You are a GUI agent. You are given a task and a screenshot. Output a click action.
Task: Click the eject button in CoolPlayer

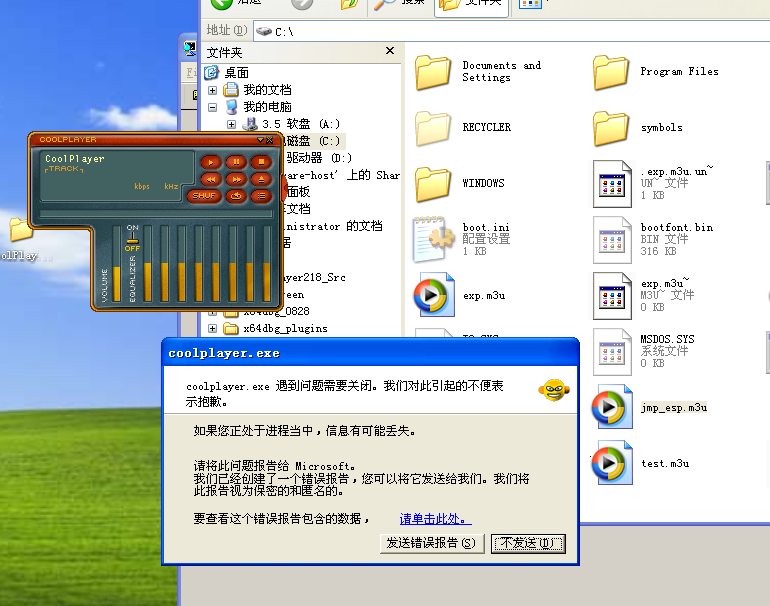click(x=261, y=179)
